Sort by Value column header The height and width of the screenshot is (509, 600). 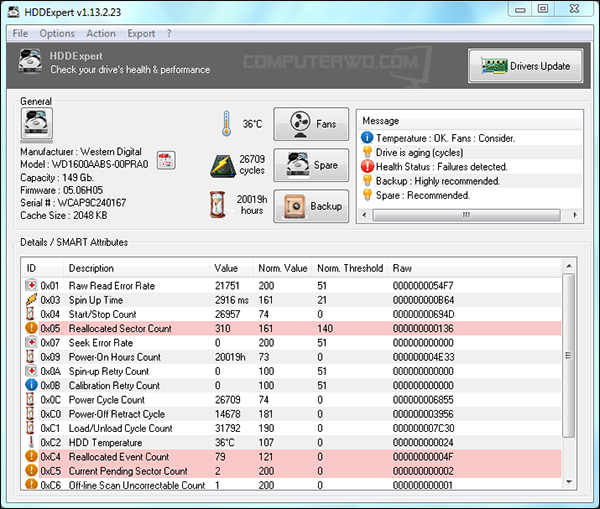231,268
